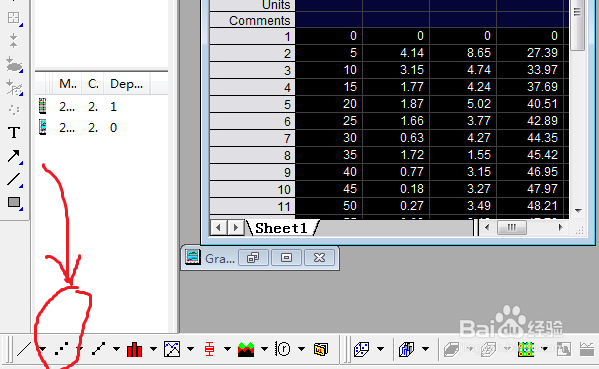599x369 pixels.
Task: Select cell with value 48.21
Action: [530, 206]
